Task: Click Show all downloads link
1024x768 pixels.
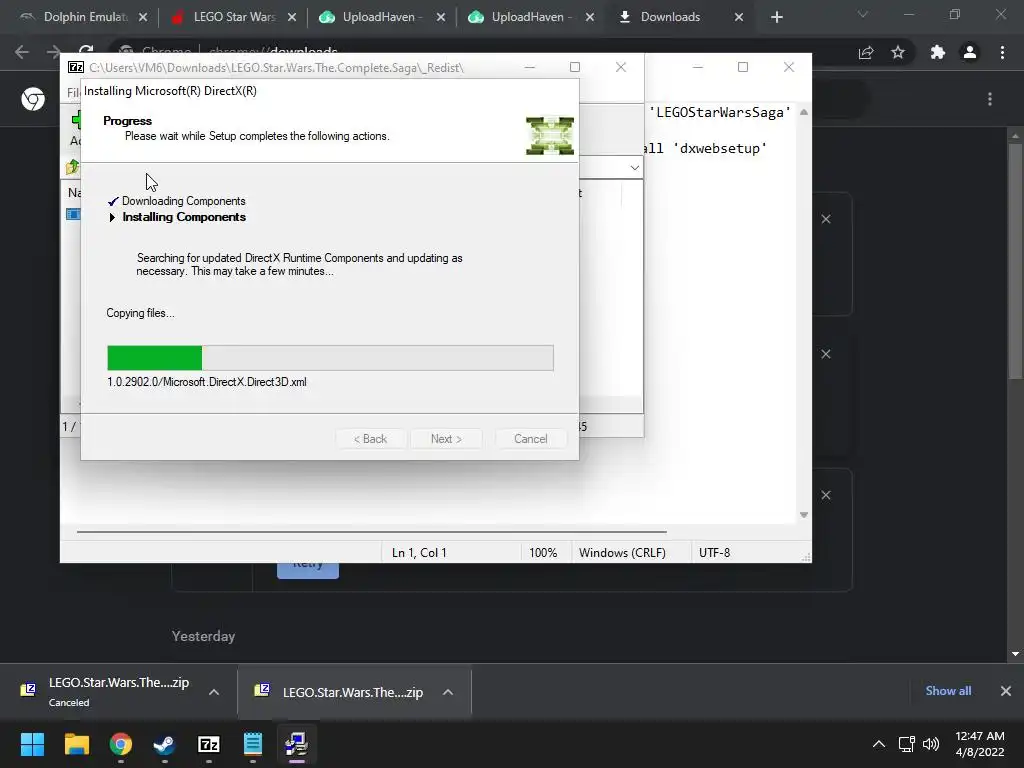Action: [948, 691]
